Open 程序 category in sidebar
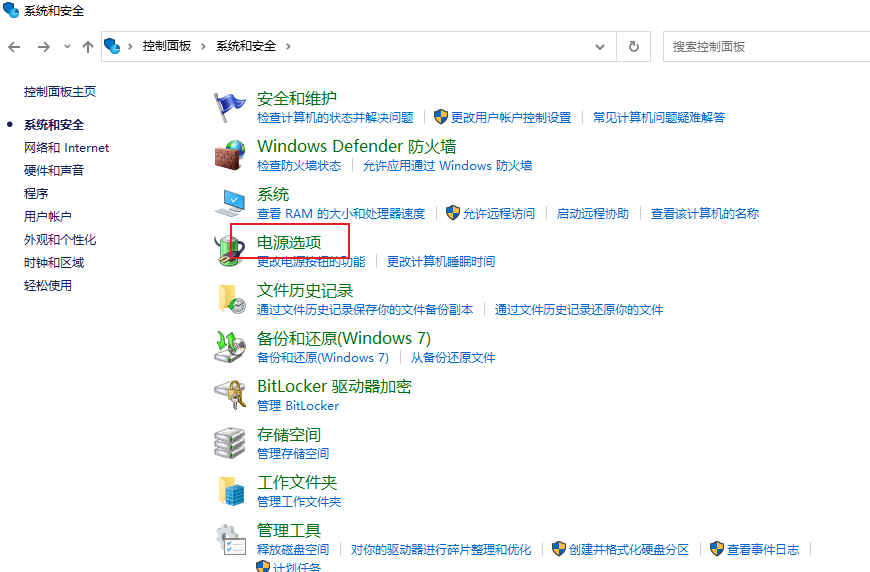 pyautogui.click(x=36, y=194)
